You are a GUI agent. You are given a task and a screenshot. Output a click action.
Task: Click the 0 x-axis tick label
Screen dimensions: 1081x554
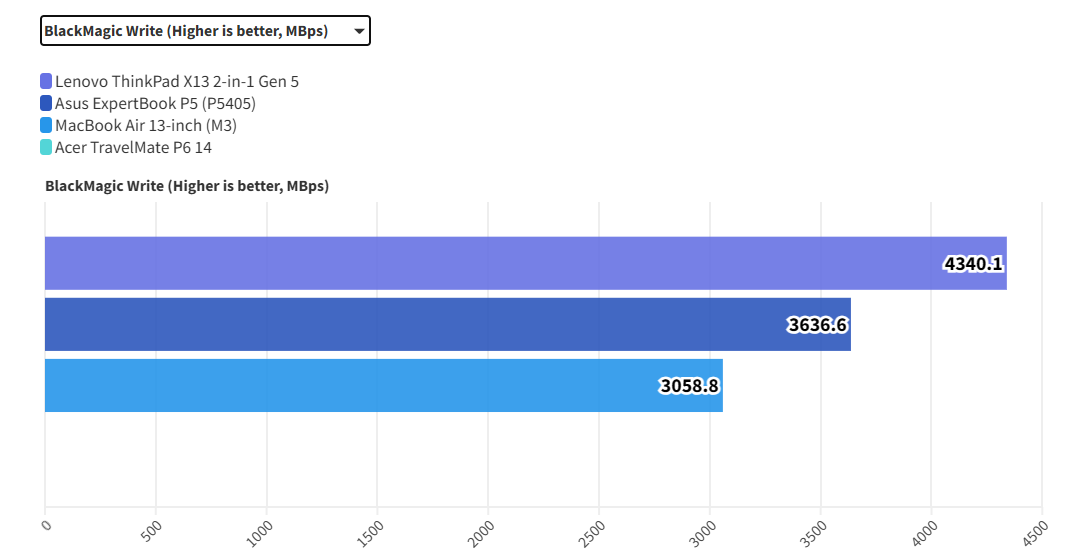pos(46,523)
